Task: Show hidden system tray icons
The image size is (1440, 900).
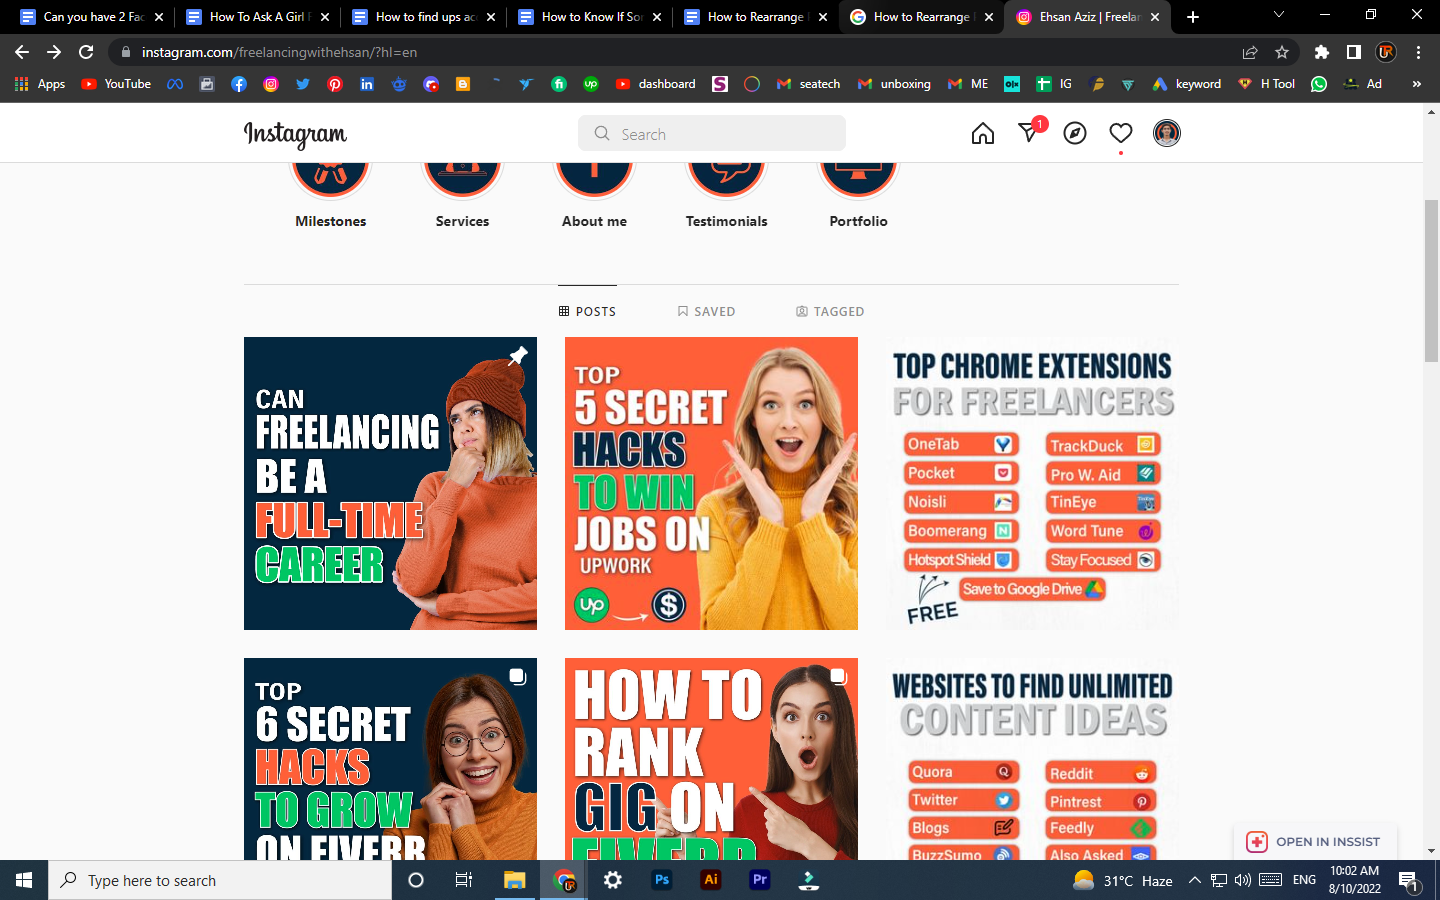Action: pyautogui.click(x=1194, y=880)
